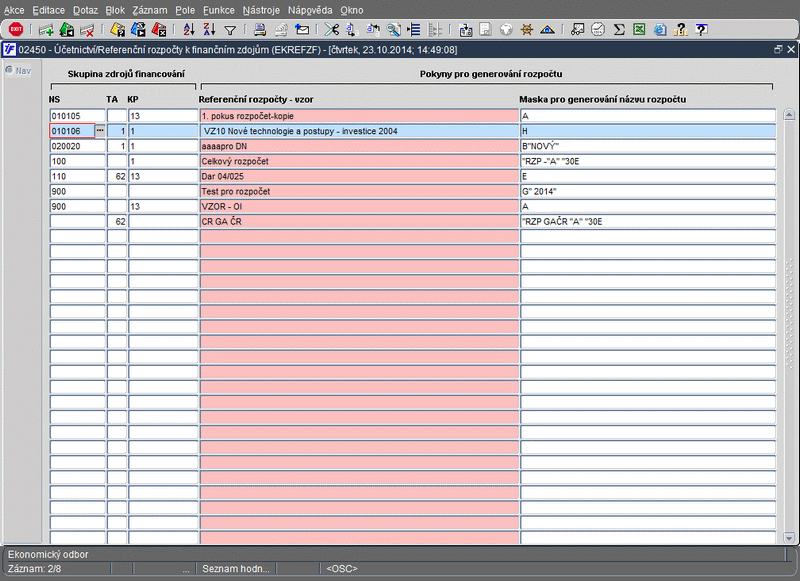
Task: Click the Sigma sum toolbar icon
Action: [619, 30]
